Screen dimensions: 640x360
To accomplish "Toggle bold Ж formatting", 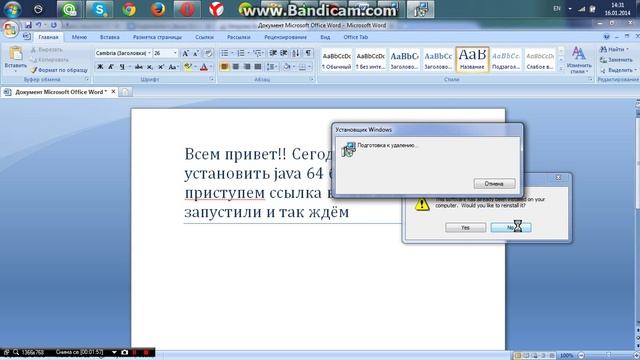I will [100, 67].
